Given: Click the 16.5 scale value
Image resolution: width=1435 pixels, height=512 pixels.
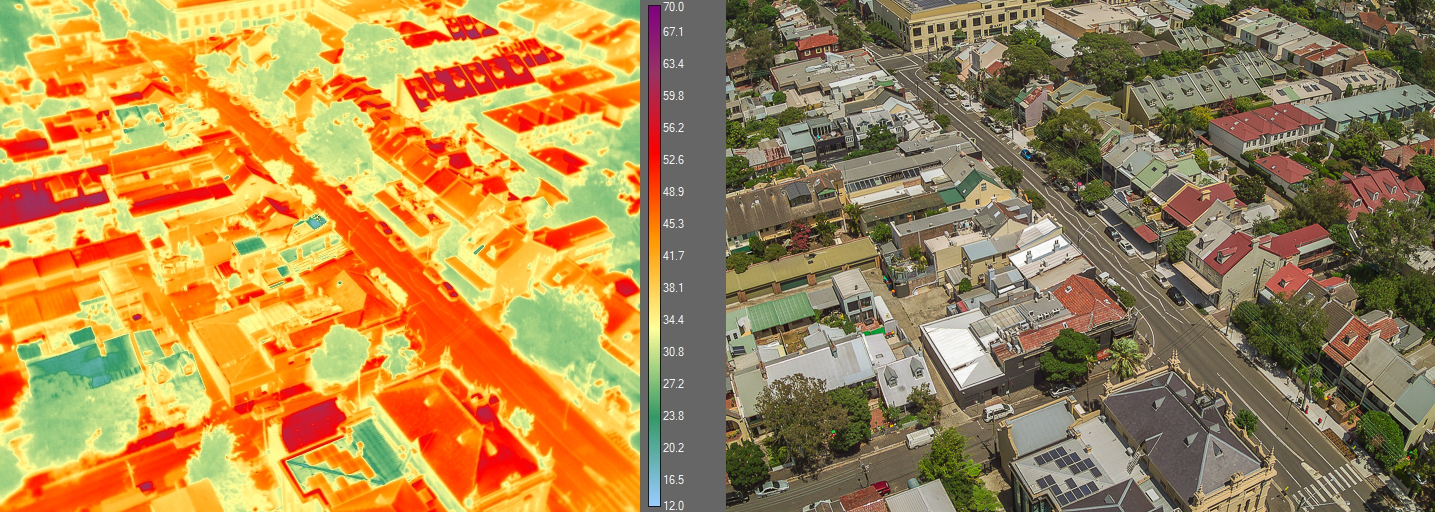Looking at the screenshot, I should [673, 480].
